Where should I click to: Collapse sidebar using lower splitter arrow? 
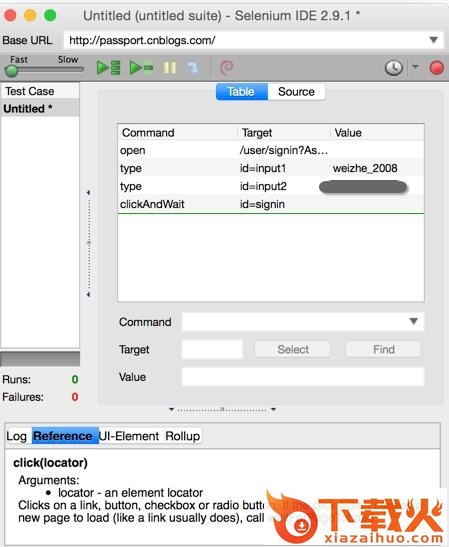(88, 295)
